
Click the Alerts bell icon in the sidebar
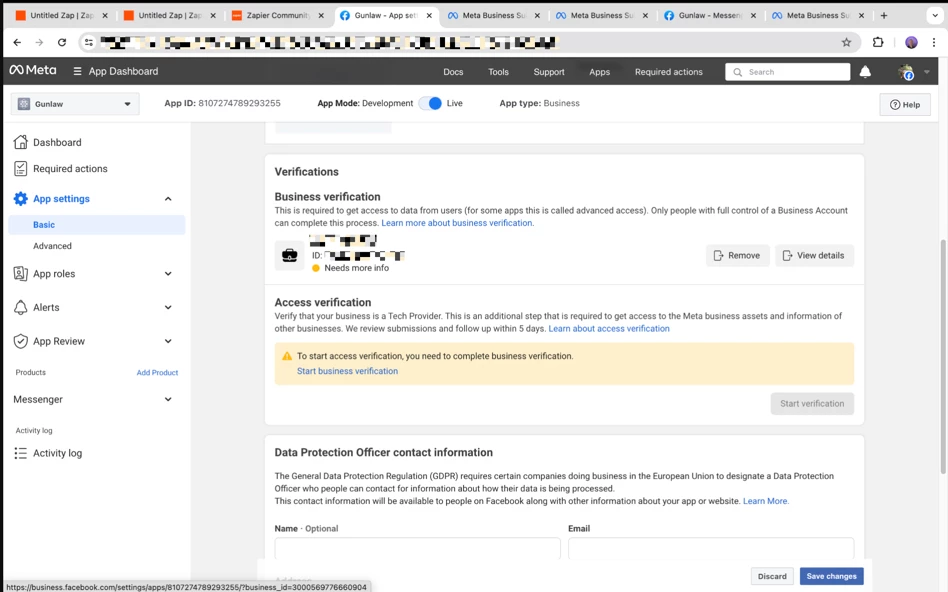click(21, 307)
